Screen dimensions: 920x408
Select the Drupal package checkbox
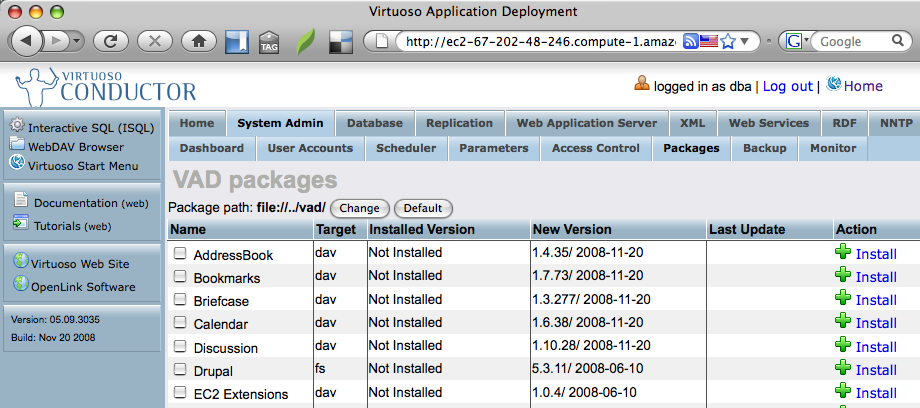click(x=180, y=369)
